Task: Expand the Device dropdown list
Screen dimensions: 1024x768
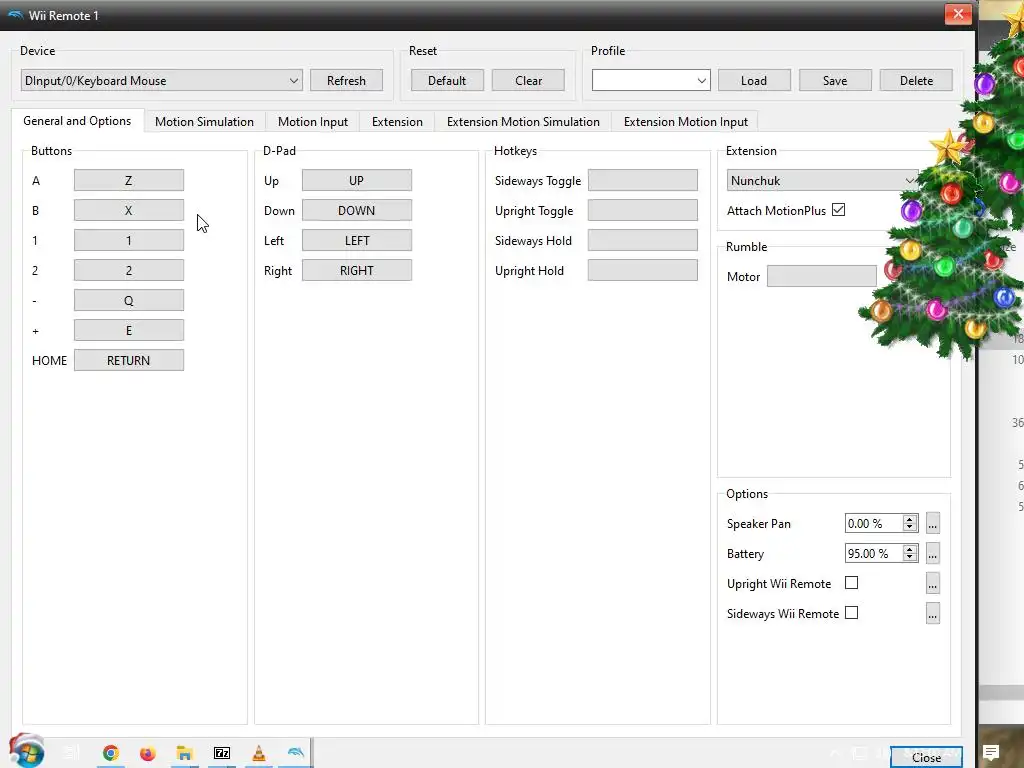Action: (x=161, y=80)
